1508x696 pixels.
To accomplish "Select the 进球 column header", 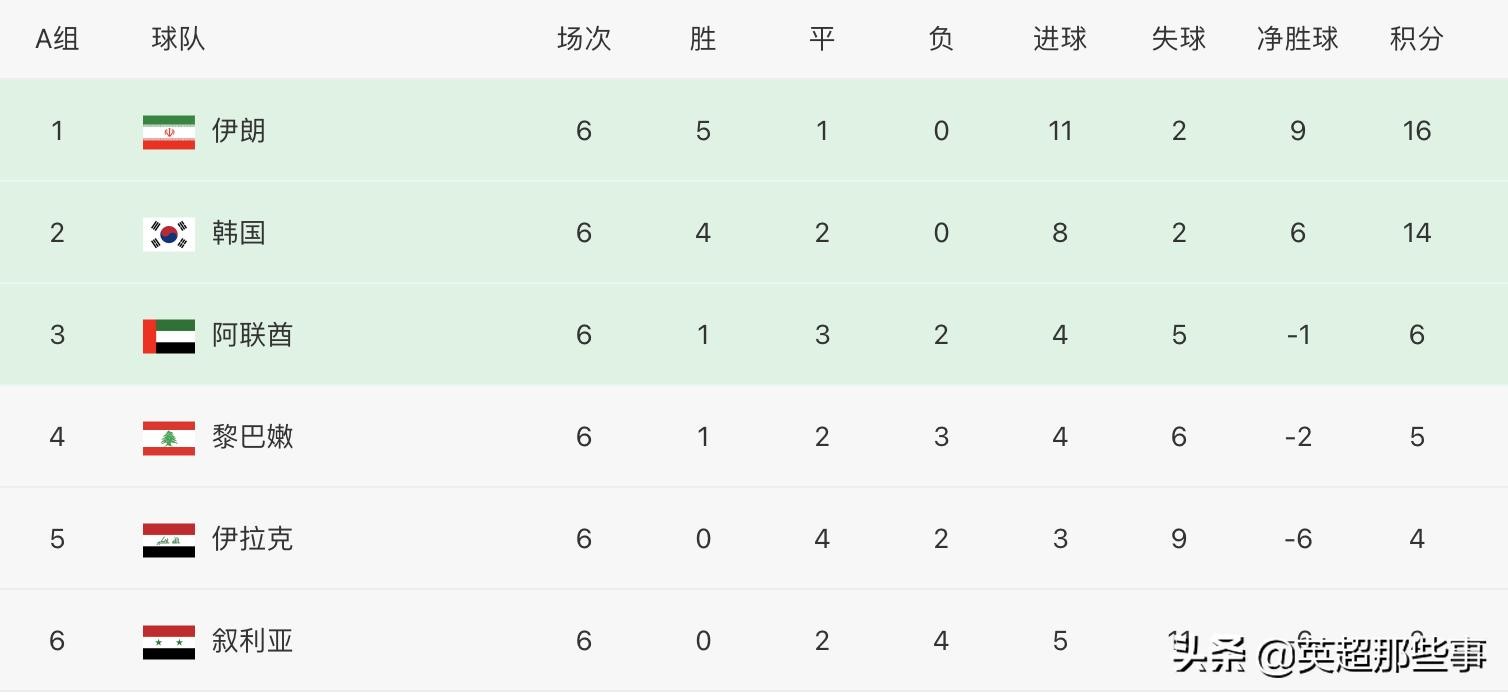I will coord(1060,39).
